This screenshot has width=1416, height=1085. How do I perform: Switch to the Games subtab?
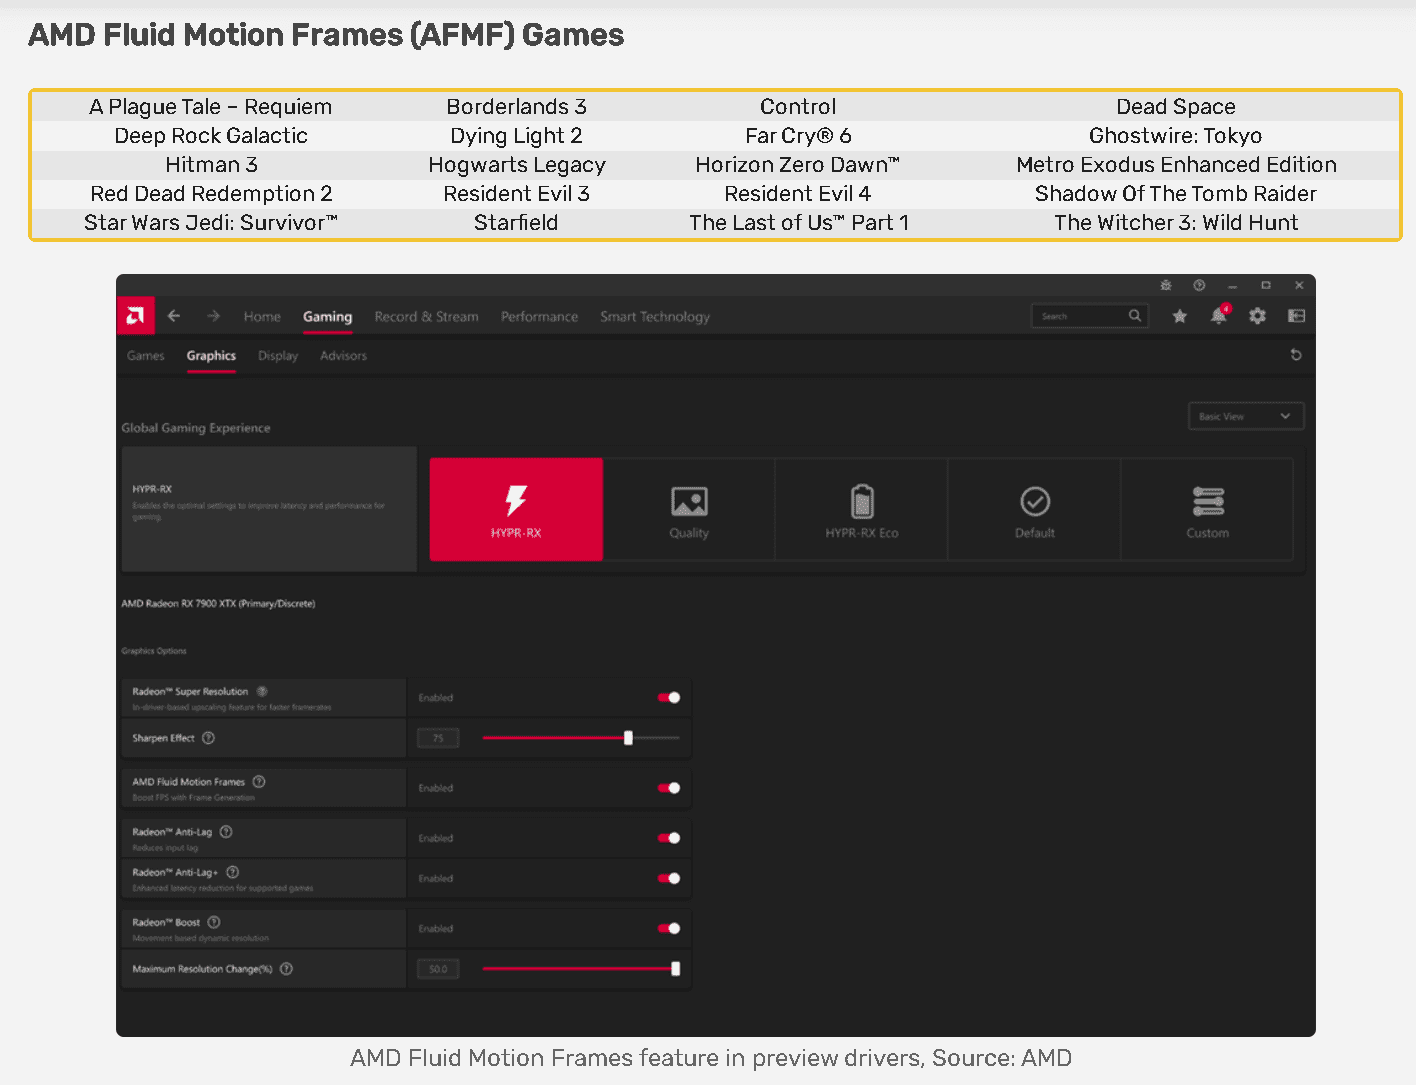[146, 355]
